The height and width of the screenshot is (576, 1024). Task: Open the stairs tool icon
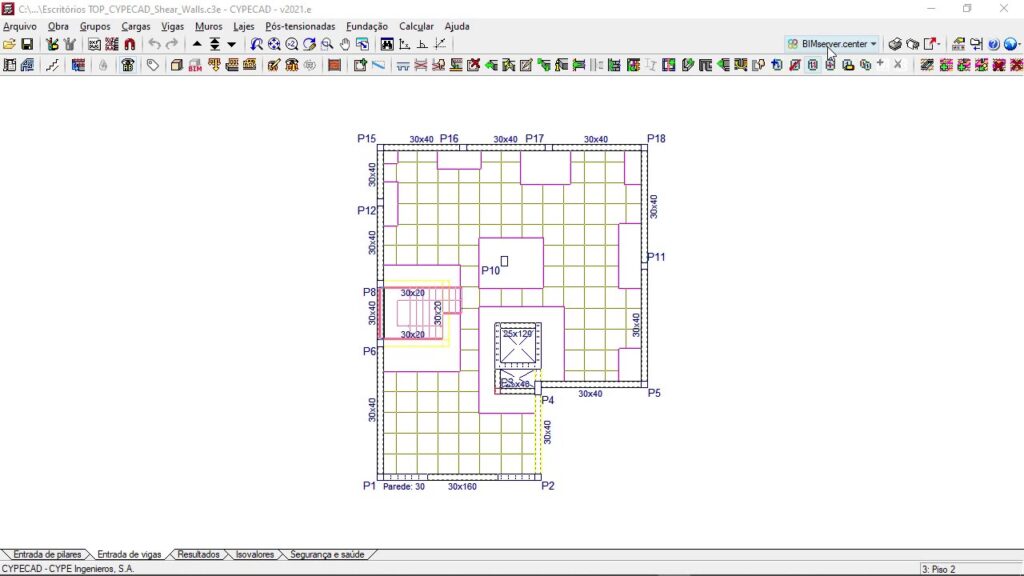[51, 65]
